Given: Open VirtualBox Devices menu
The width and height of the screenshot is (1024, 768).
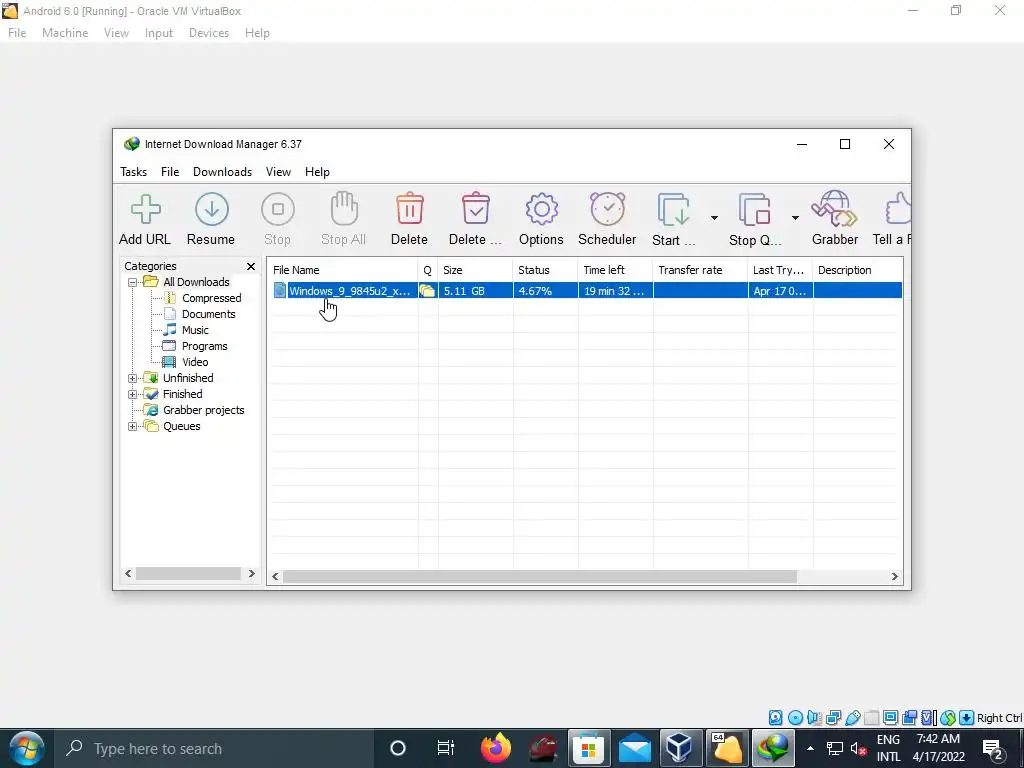Looking at the screenshot, I should tap(209, 33).
